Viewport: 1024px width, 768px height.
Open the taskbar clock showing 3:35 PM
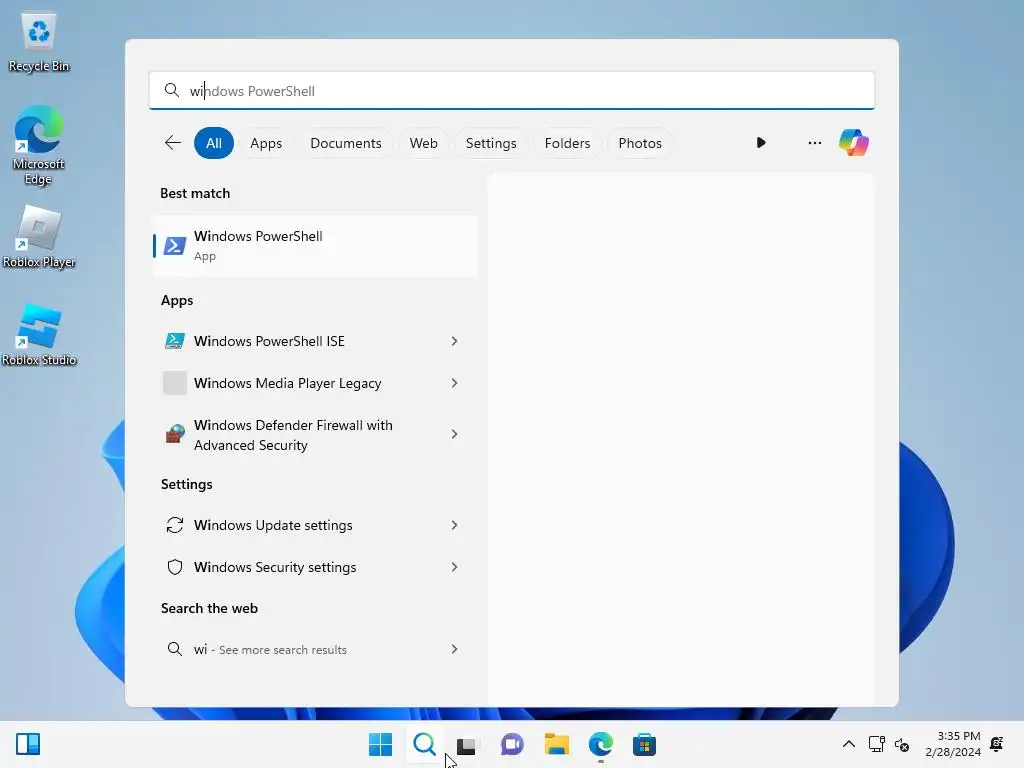click(x=953, y=744)
